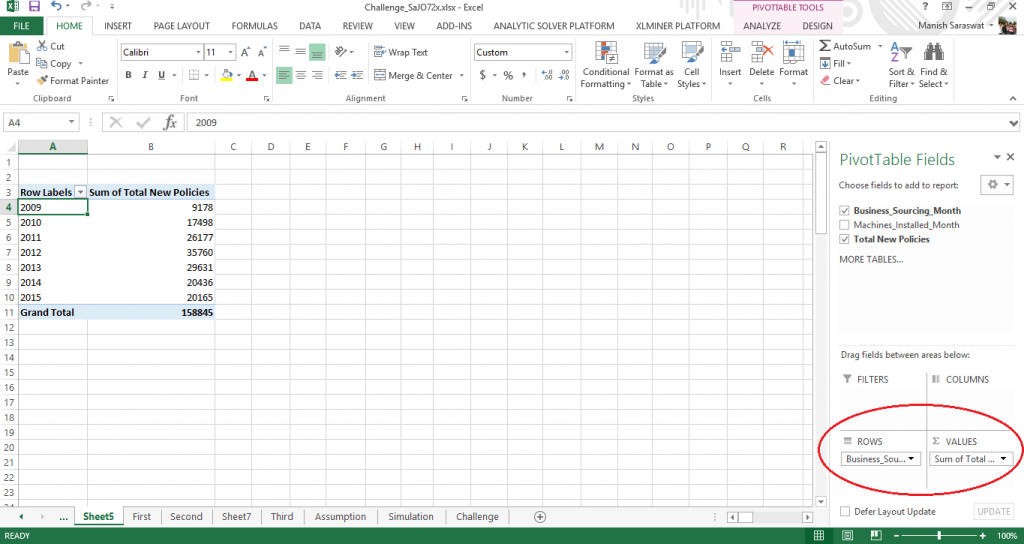Open the Row Labels filter dropdown

[x=80, y=191]
